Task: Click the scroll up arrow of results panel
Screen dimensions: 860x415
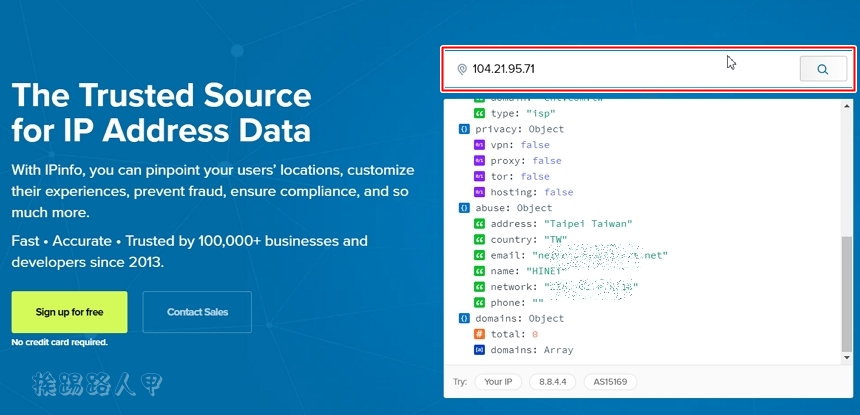Action: coord(847,105)
